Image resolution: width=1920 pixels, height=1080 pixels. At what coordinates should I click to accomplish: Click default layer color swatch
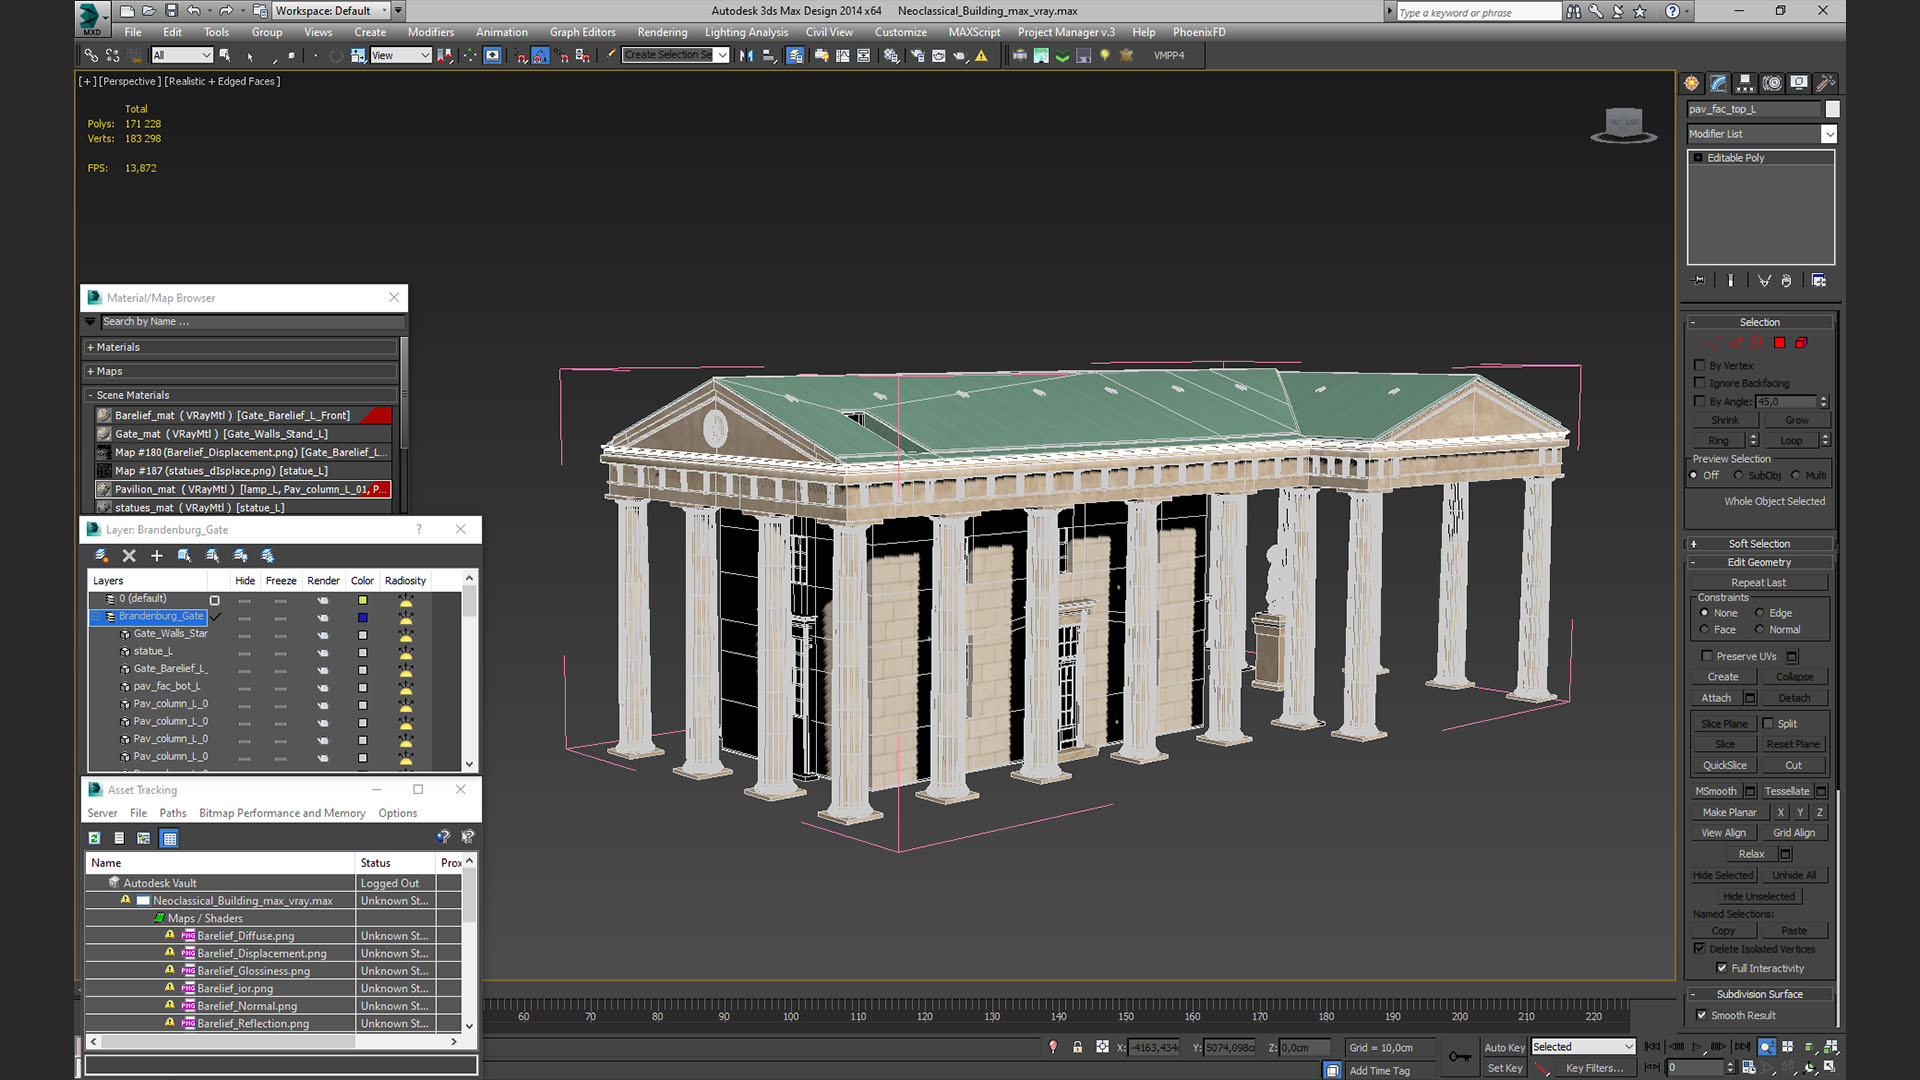click(x=362, y=600)
